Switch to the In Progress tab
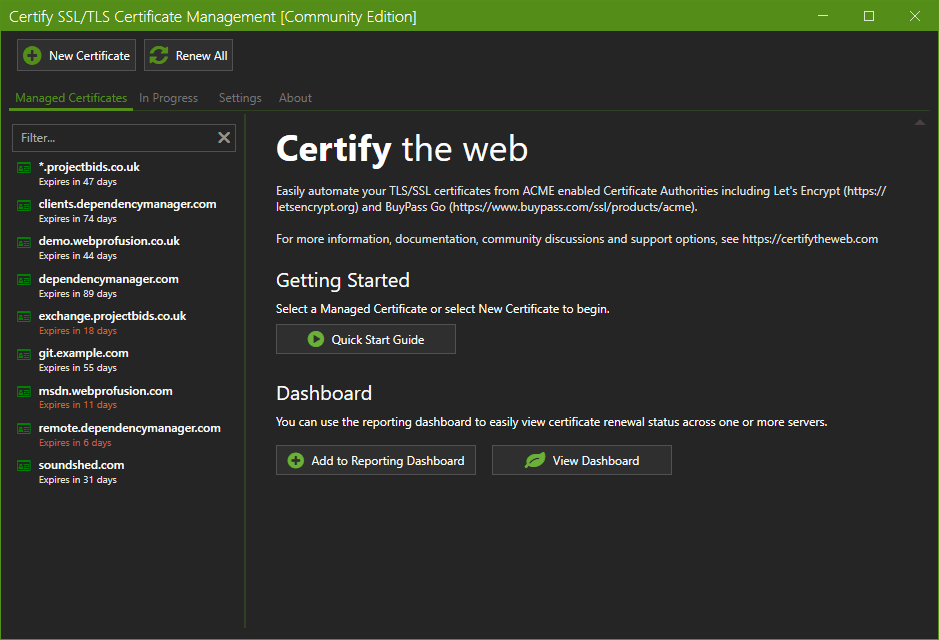 coord(168,98)
